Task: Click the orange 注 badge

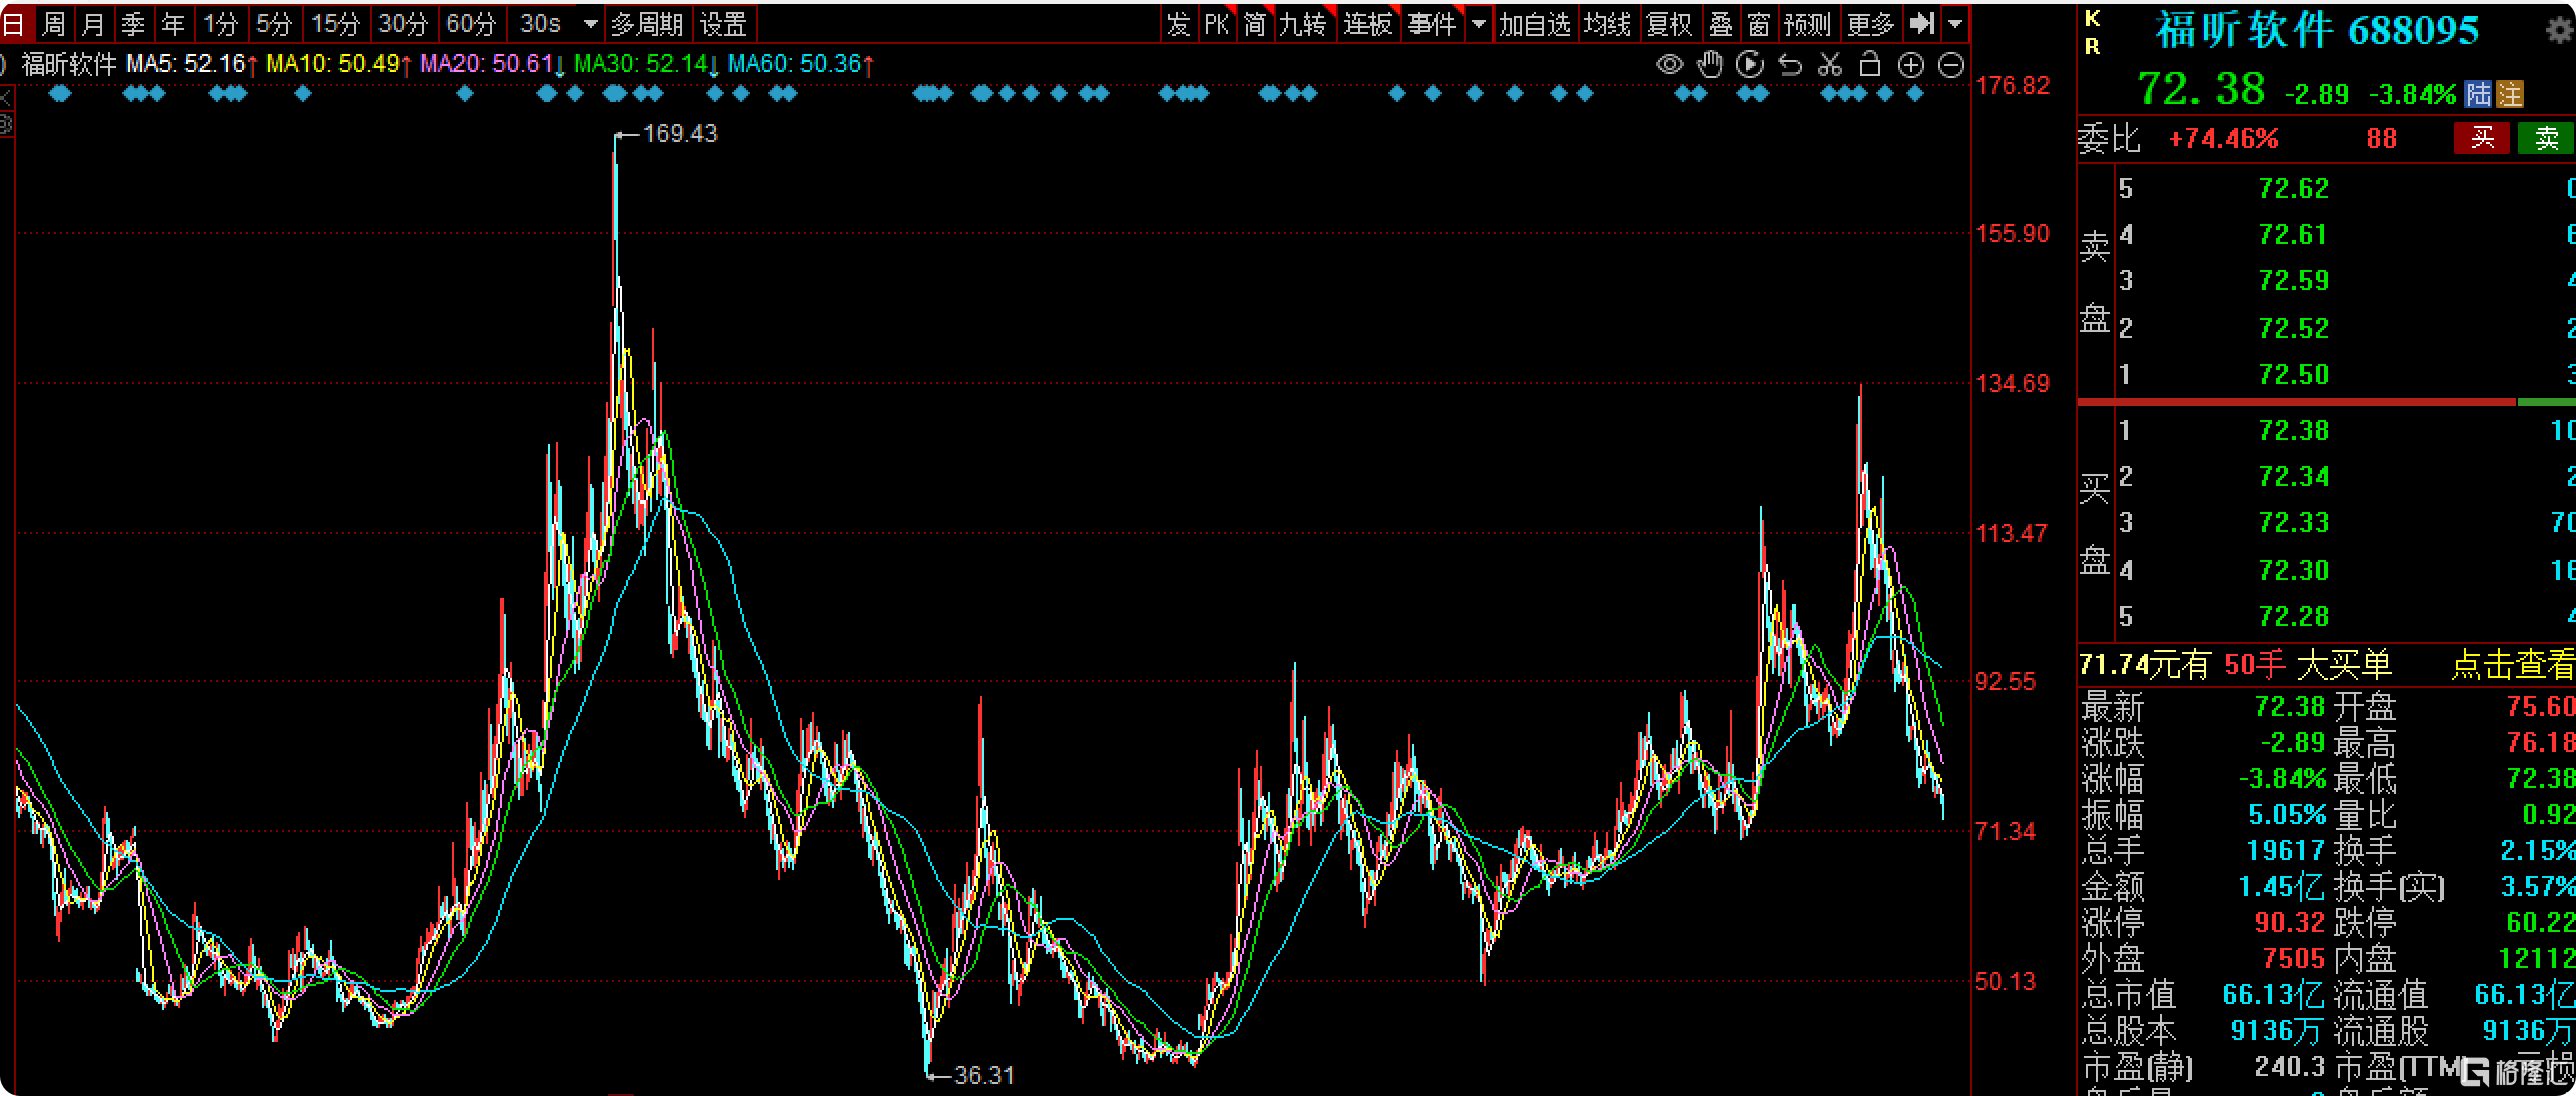Action: [x=2510, y=94]
